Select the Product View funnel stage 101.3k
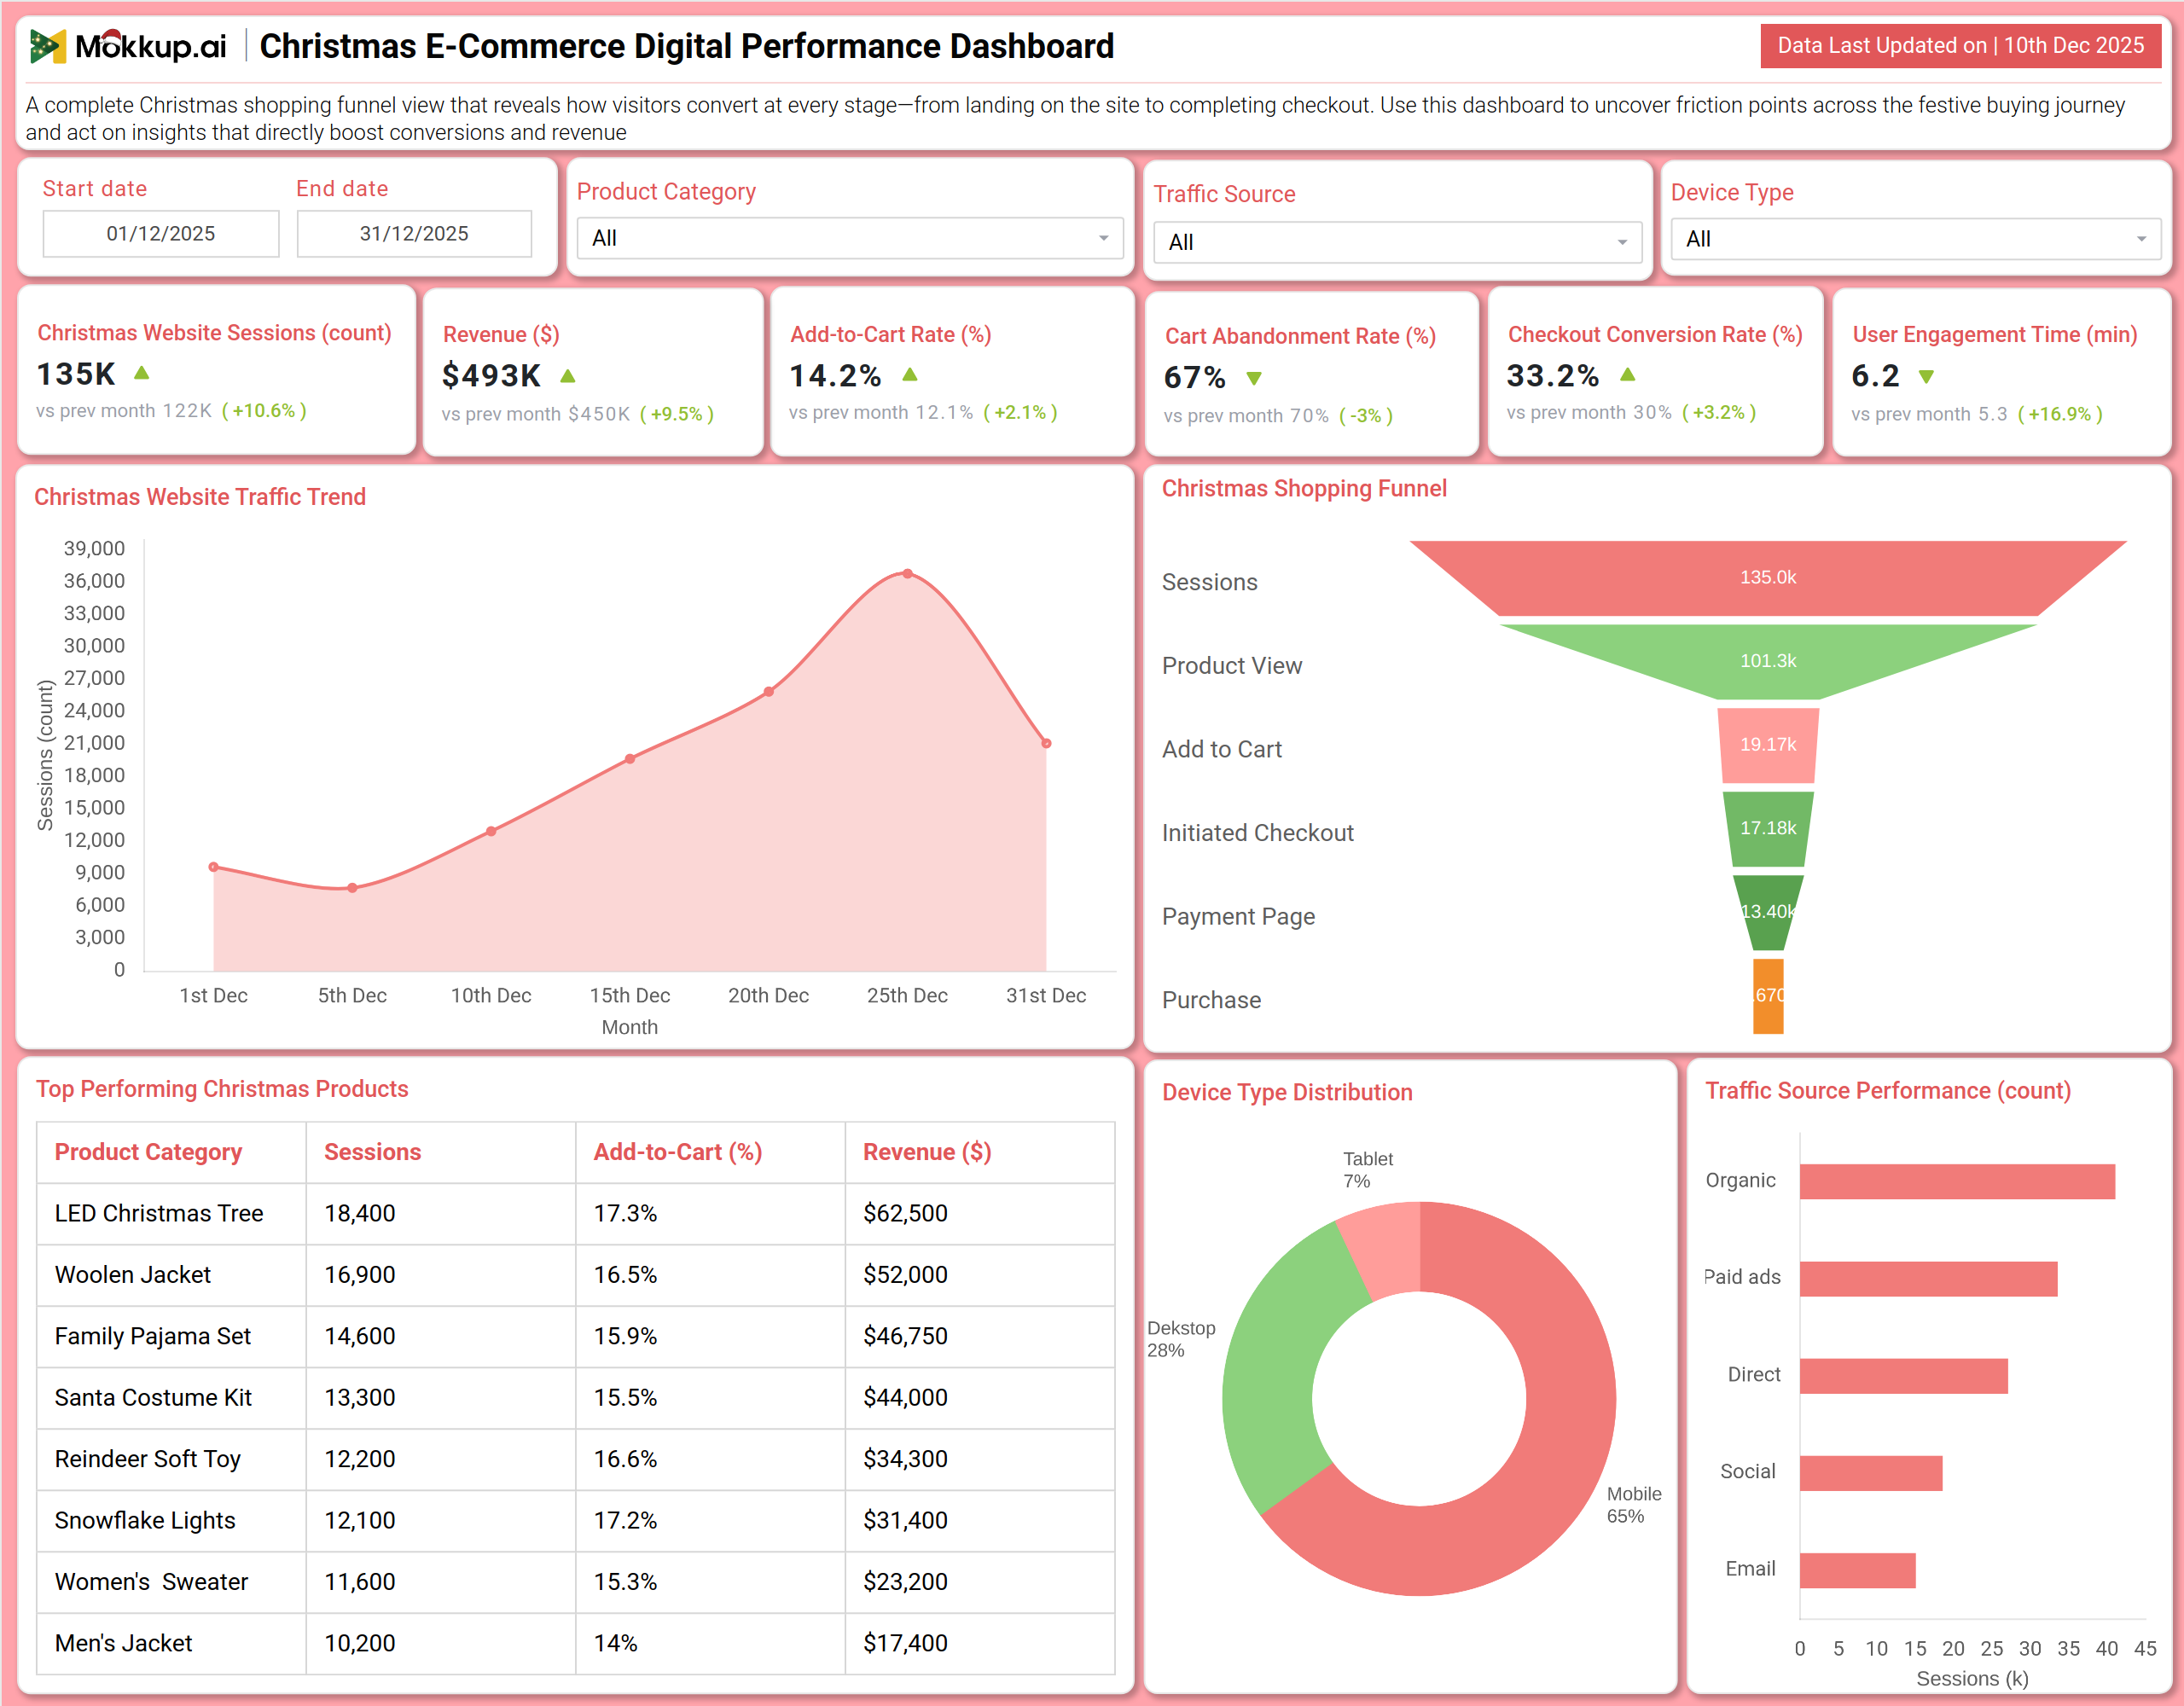Screen dimensions: 2184x1706 pyautogui.click(x=1767, y=661)
